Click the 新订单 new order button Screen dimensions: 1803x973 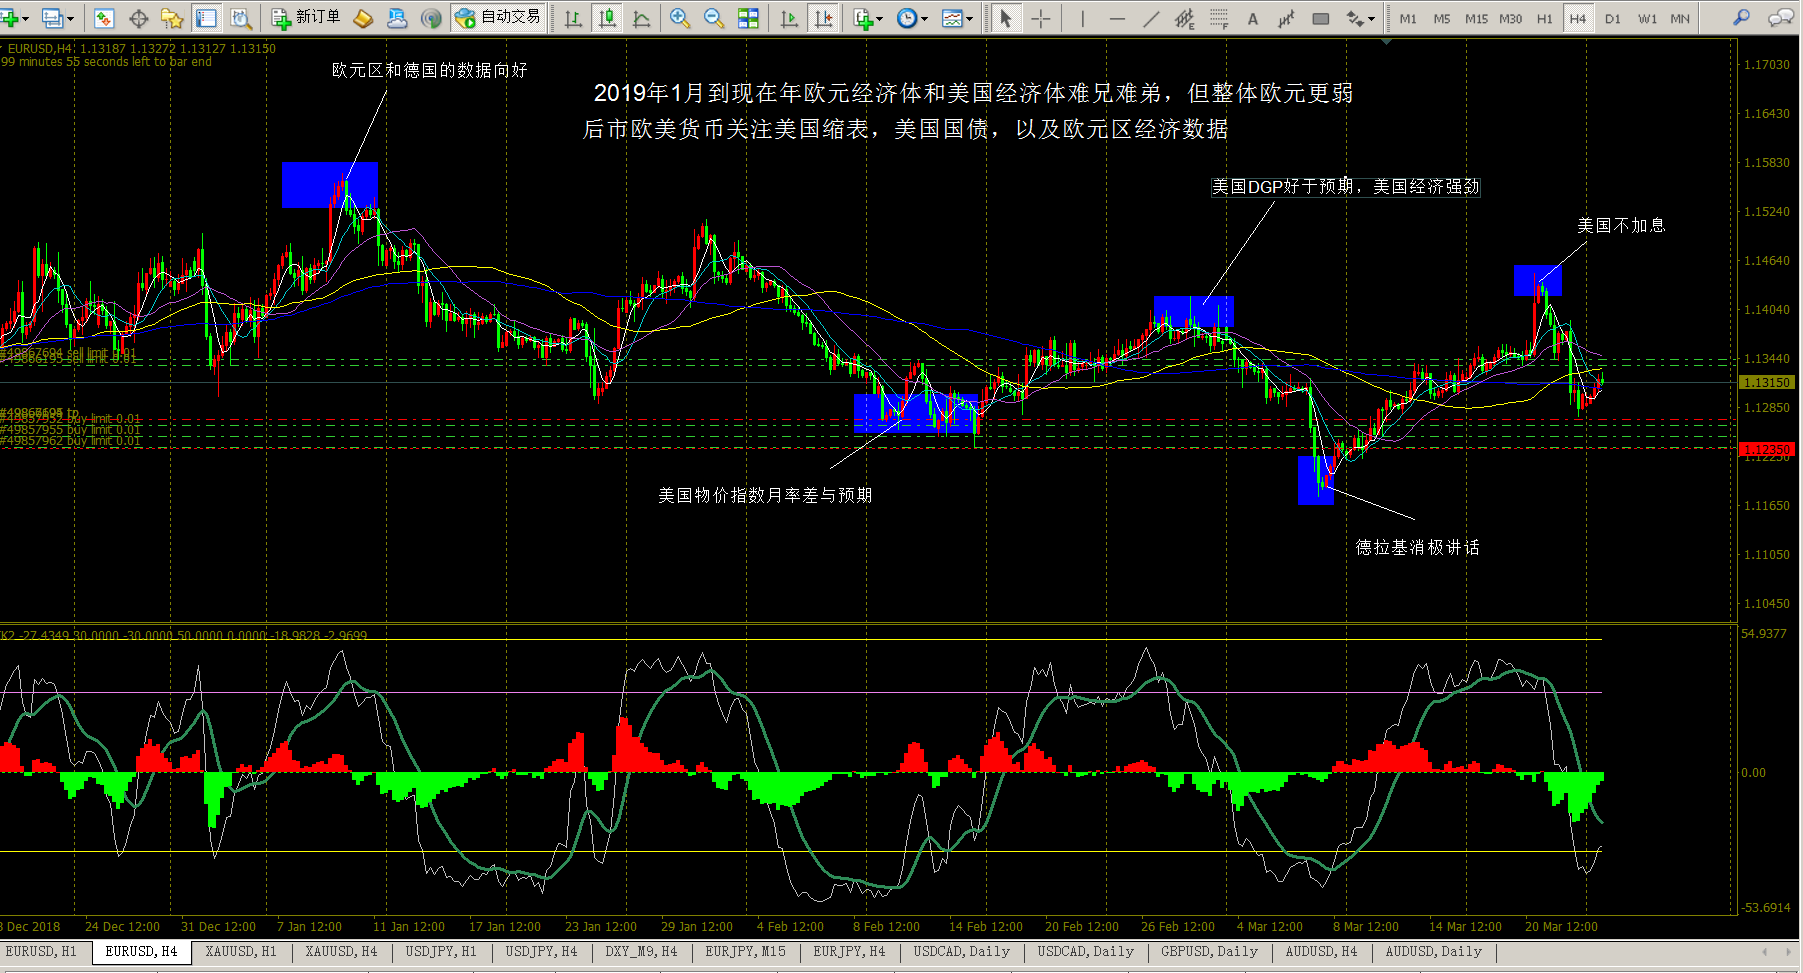tap(306, 18)
